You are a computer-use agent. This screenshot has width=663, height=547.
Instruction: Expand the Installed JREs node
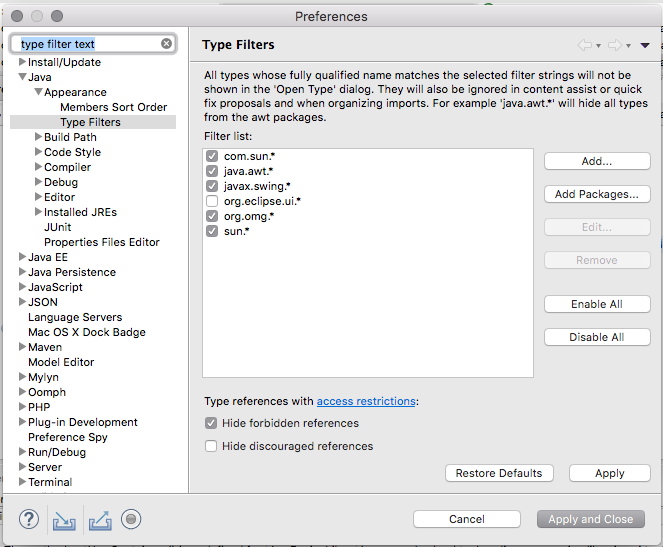pyautogui.click(x=38, y=212)
